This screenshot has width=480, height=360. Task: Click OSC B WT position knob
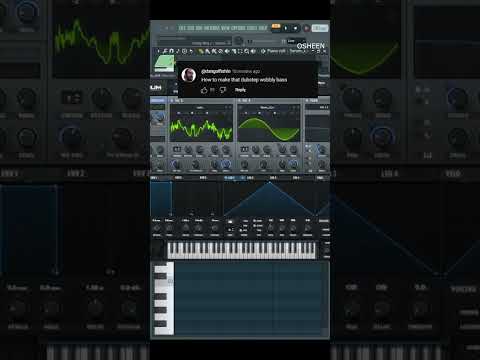[x=244, y=164]
